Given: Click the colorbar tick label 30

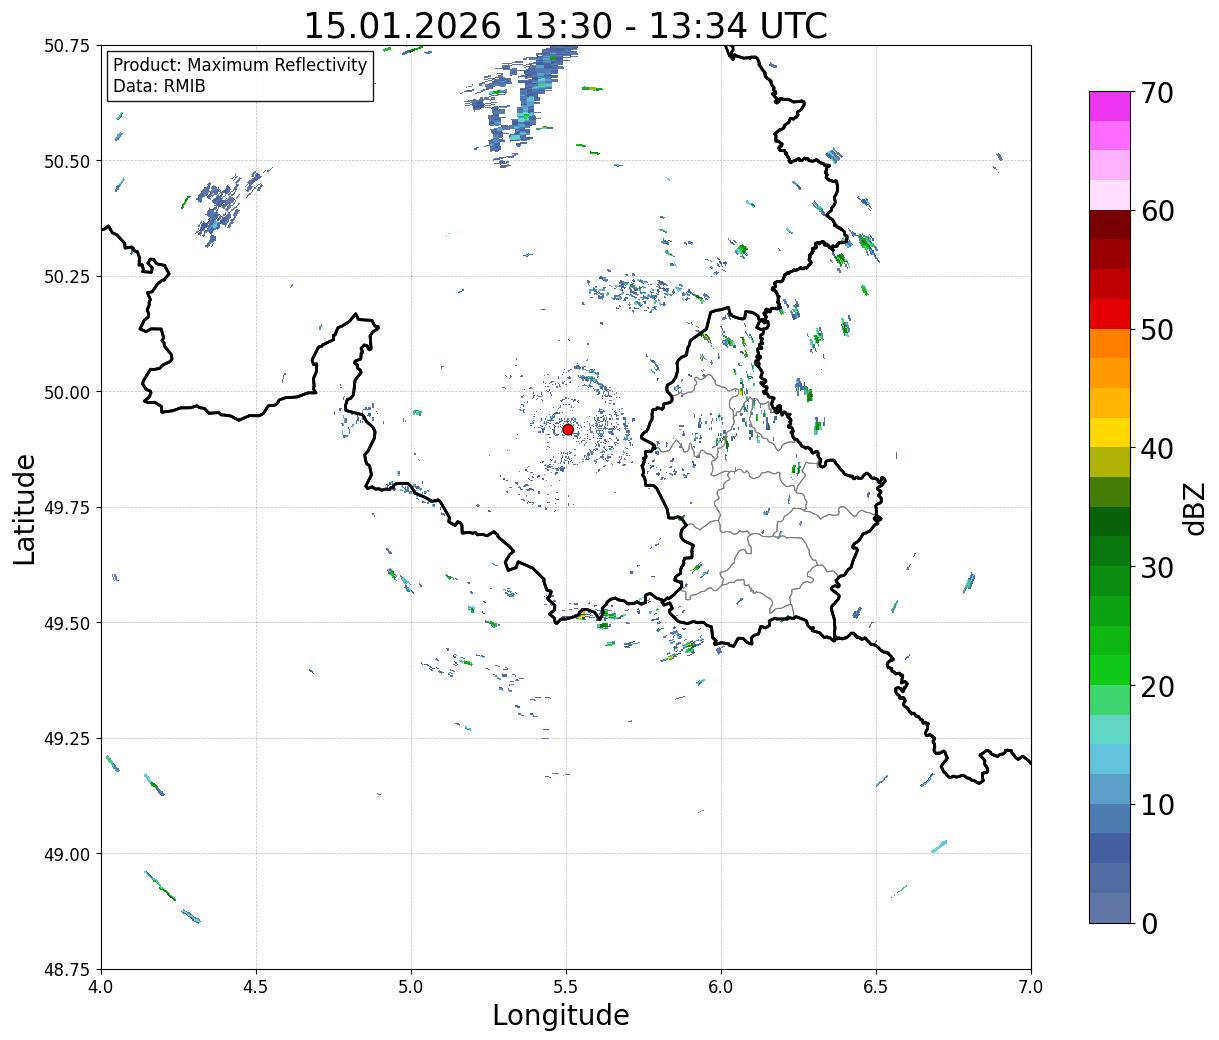Looking at the screenshot, I should pyautogui.click(x=1157, y=567).
